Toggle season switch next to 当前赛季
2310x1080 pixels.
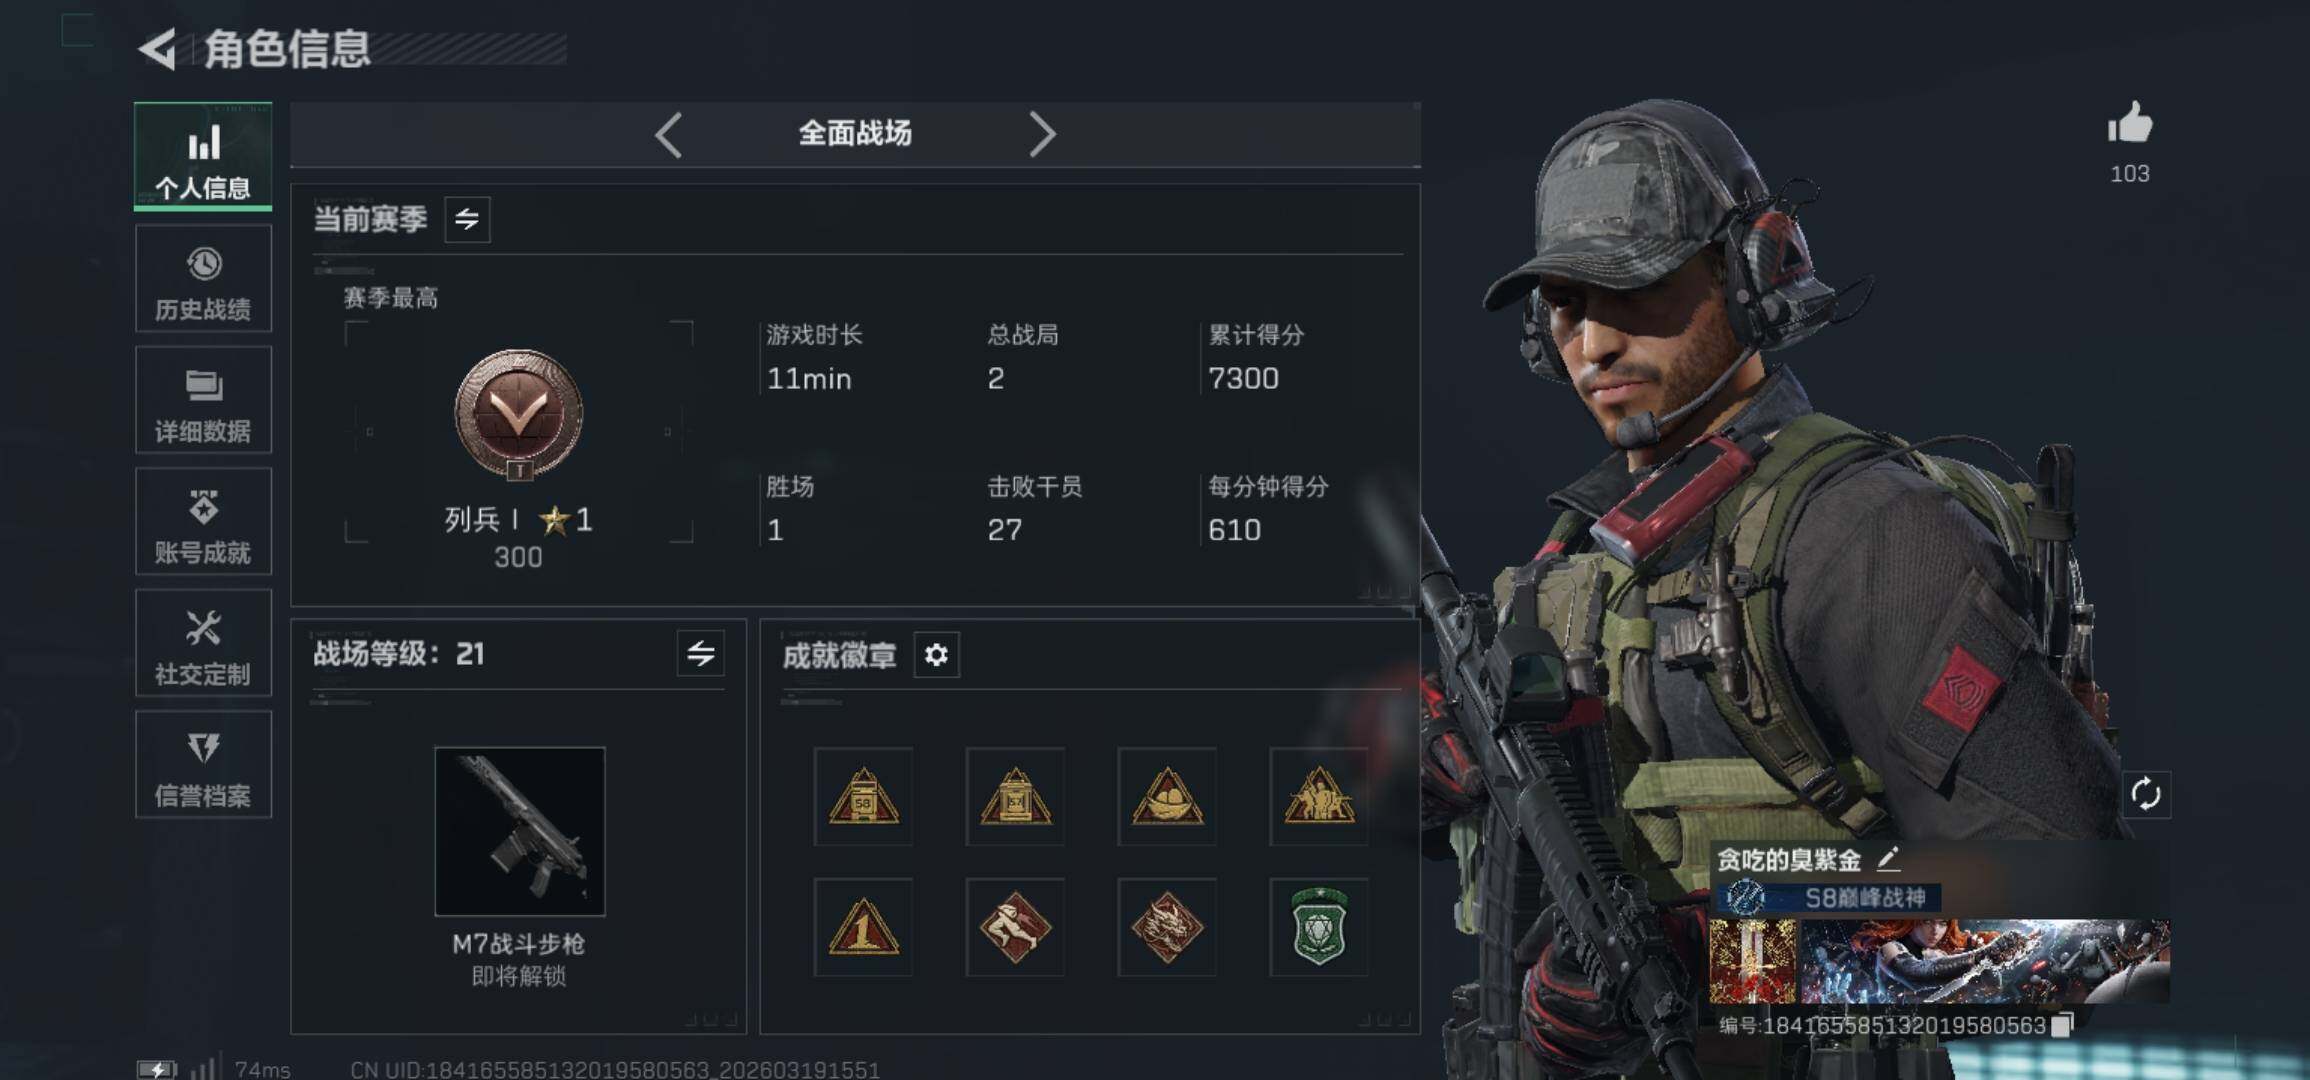[467, 219]
